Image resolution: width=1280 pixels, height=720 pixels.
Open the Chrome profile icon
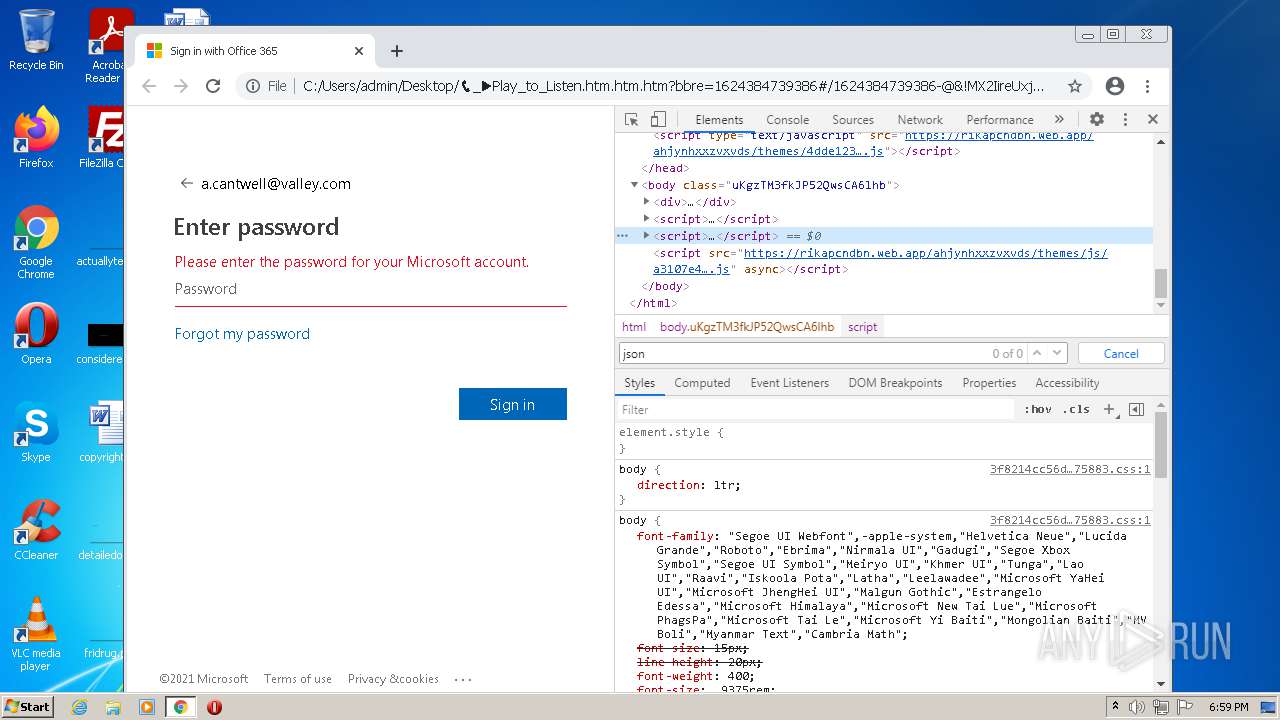click(1115, 86)
